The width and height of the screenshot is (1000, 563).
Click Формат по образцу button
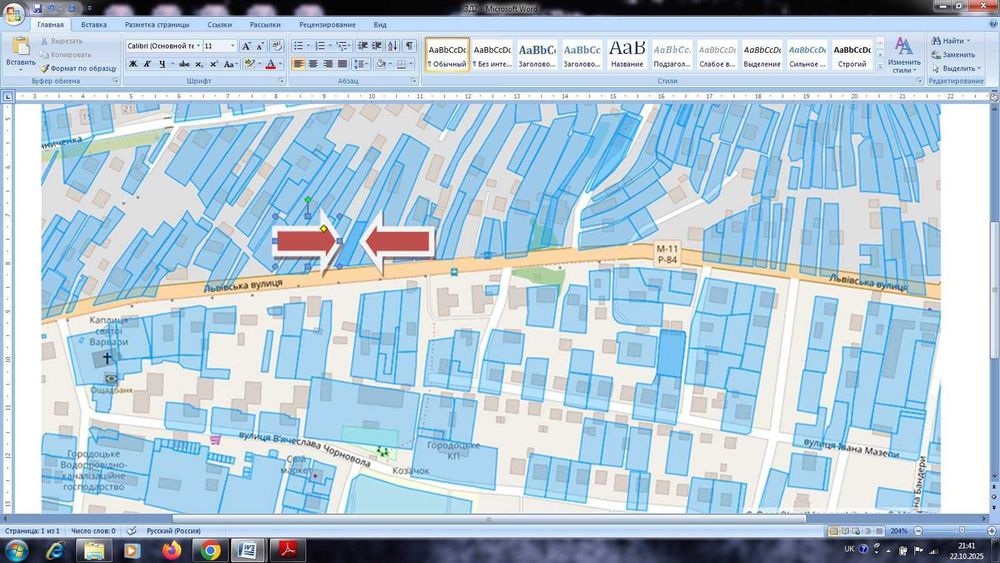coord(78,68)
